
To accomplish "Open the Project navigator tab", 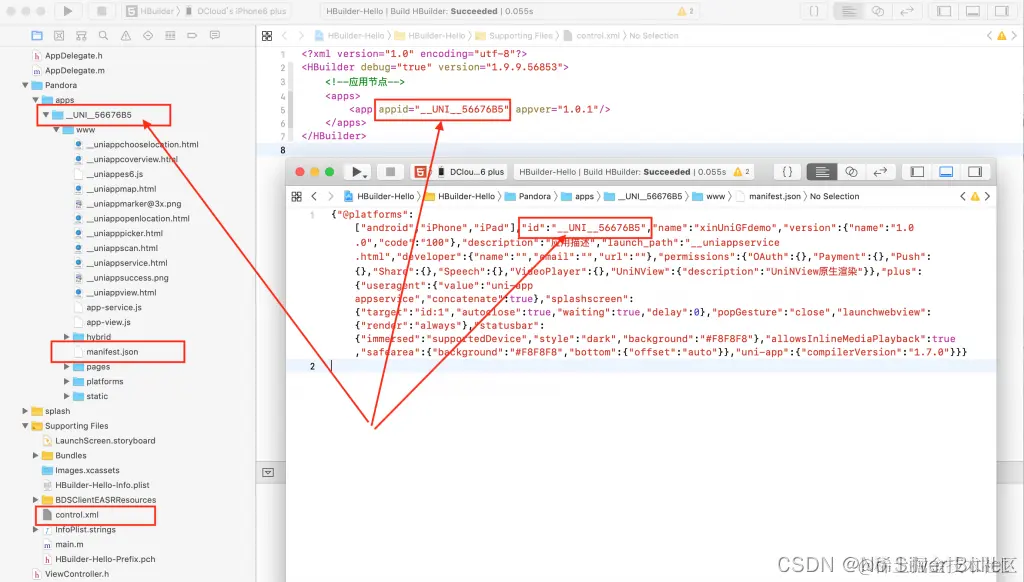I will point(37,35).
